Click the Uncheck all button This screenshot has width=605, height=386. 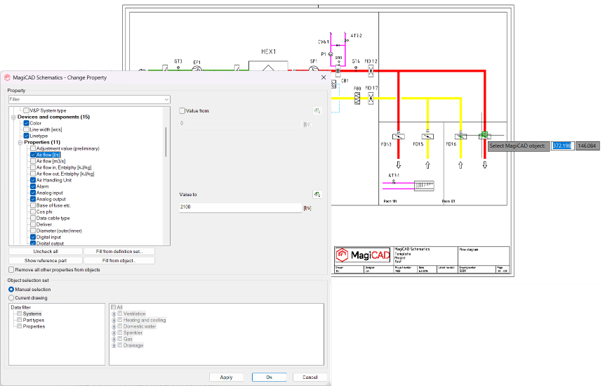pyautogui.click(x=46, y=251)
